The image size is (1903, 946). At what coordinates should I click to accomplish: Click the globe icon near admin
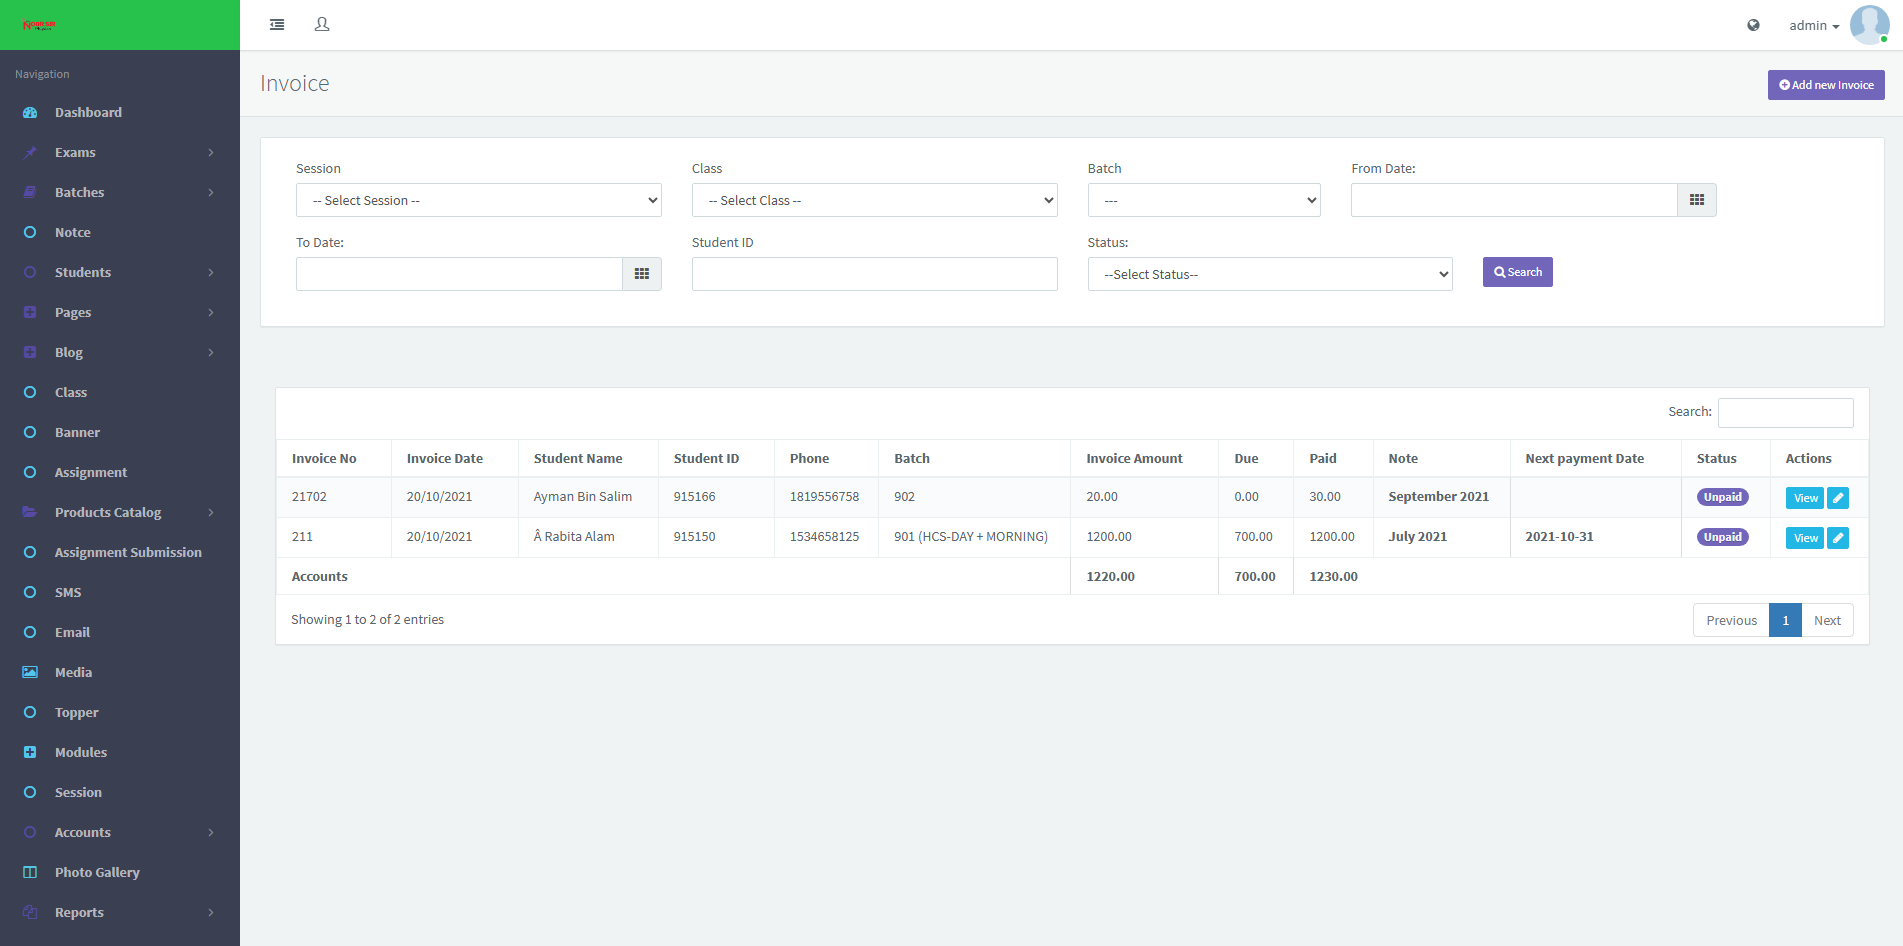tap(1753, 25)
